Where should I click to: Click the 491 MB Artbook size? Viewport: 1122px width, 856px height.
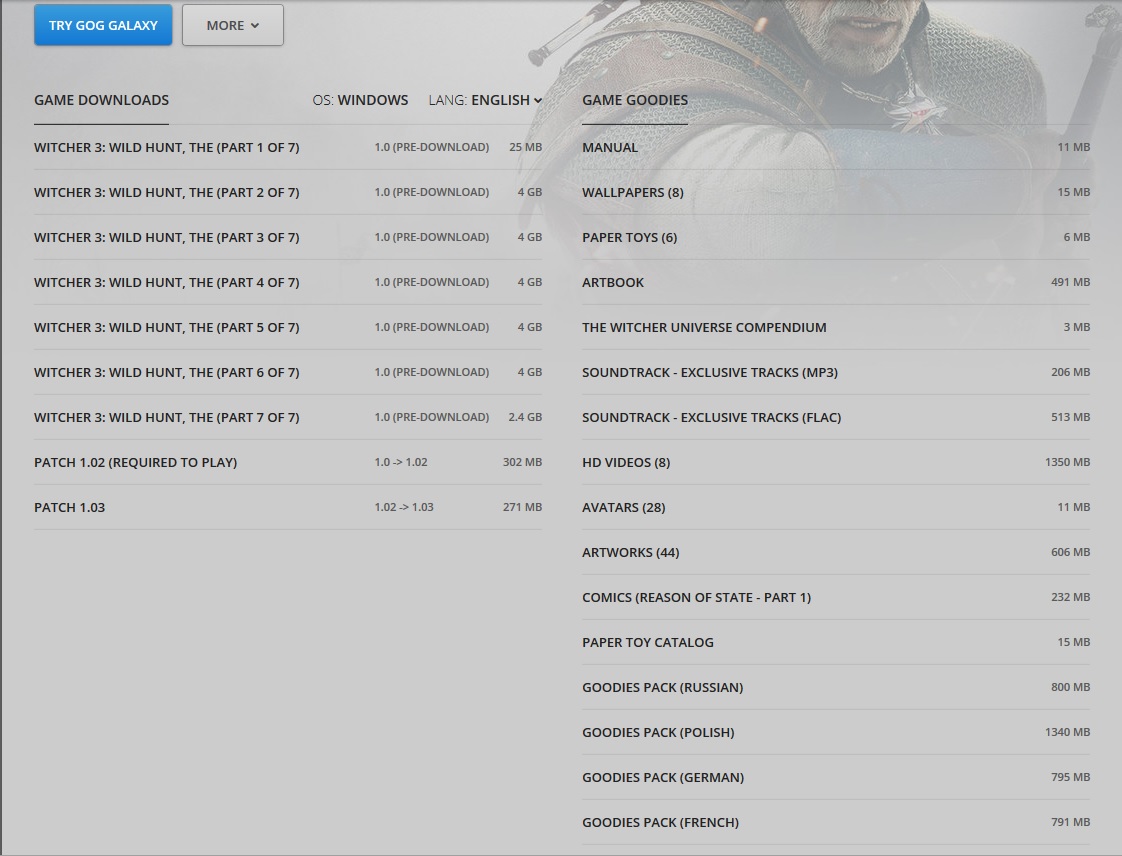tap(1070, 283)
